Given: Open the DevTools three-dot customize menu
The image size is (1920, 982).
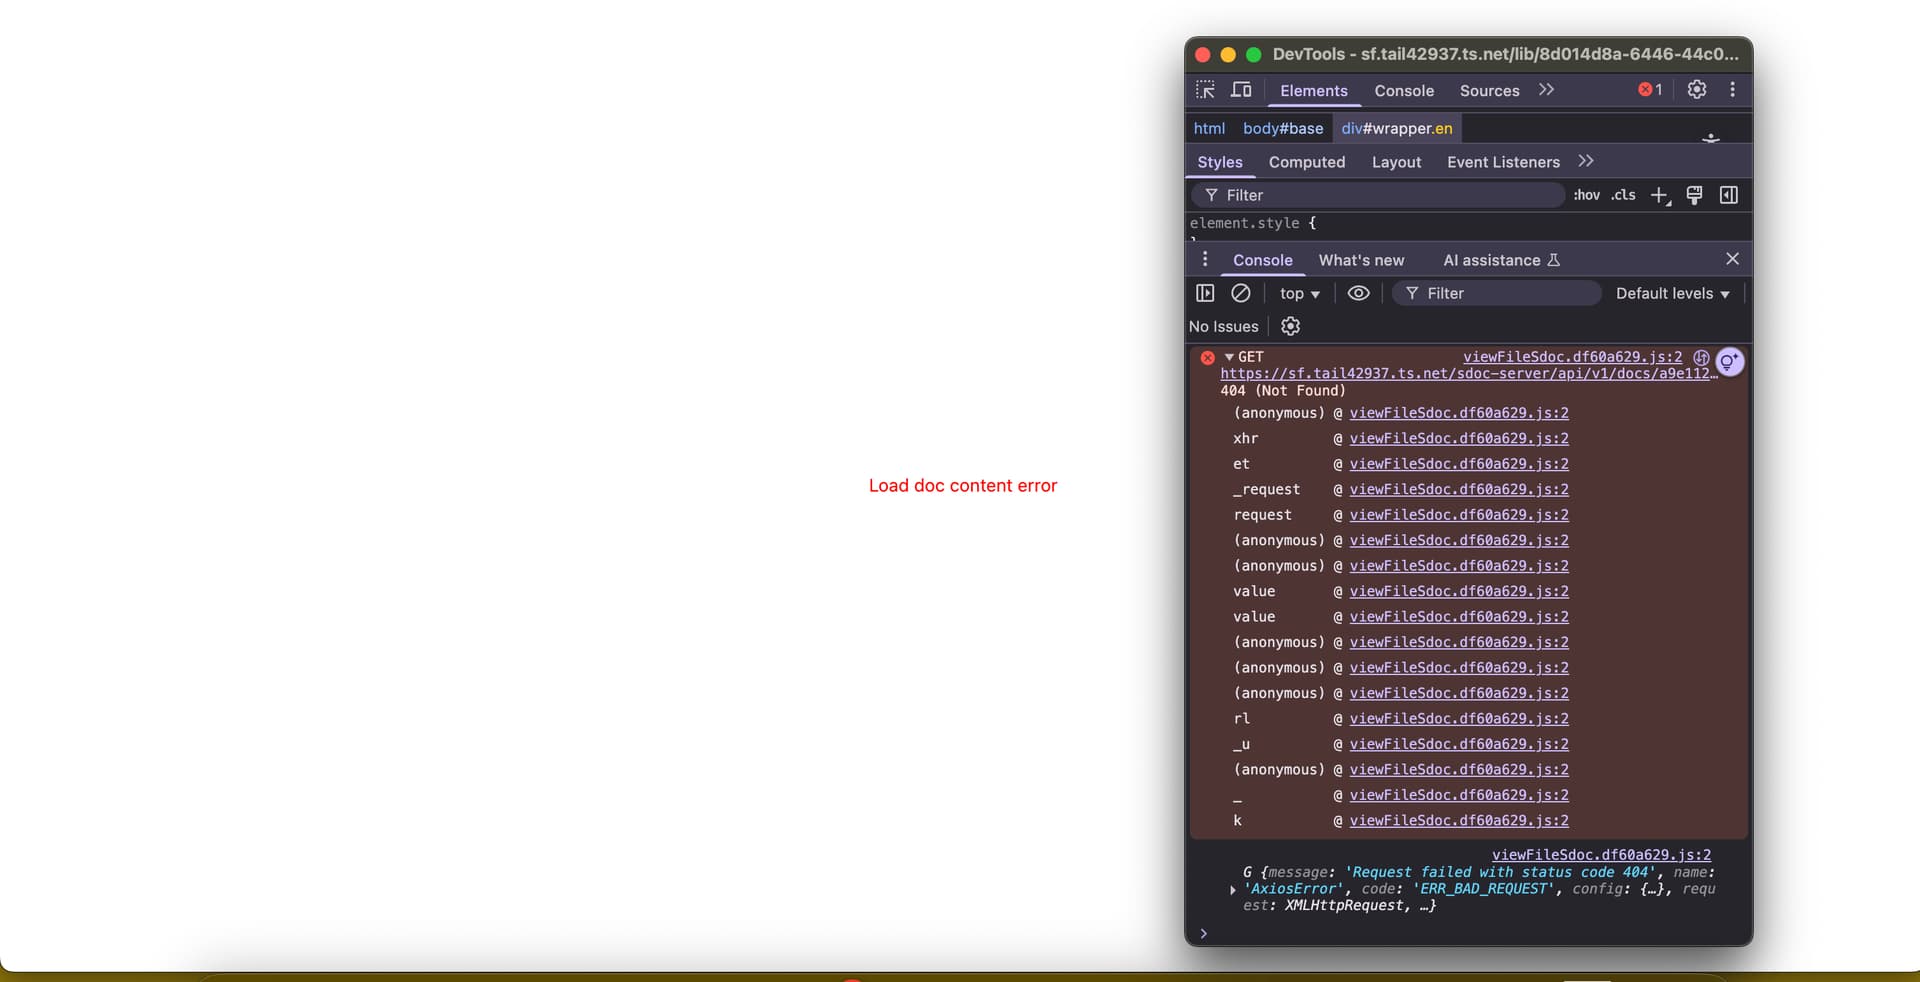Looking at the screenshot, I should [x=1732, y=90].
